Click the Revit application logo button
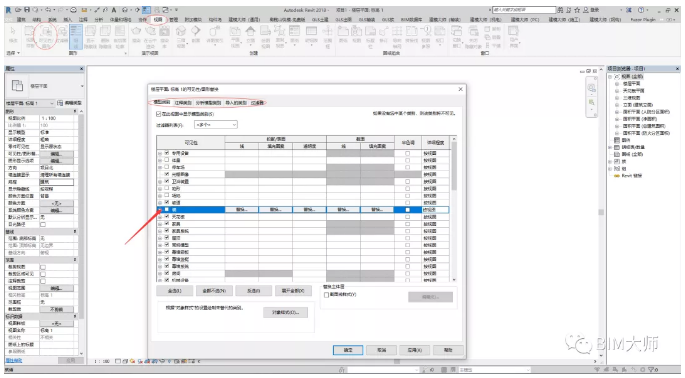Screen dimensions: 685x378 coord(9,9)
